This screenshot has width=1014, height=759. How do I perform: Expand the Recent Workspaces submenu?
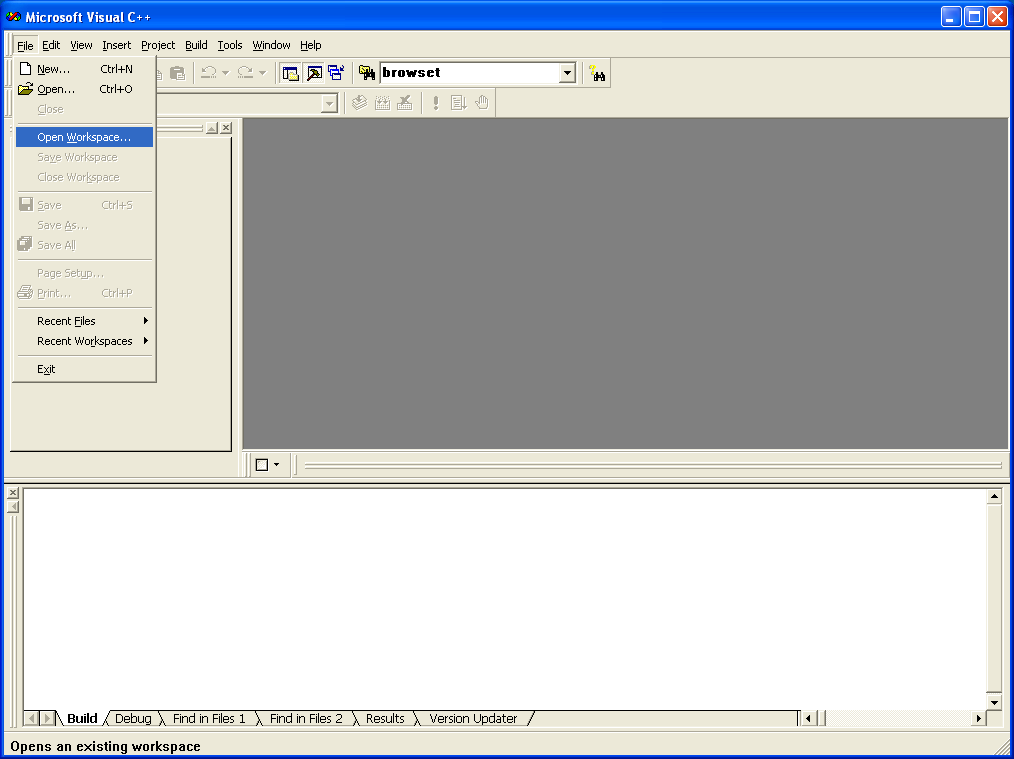(x=84, y=341)
